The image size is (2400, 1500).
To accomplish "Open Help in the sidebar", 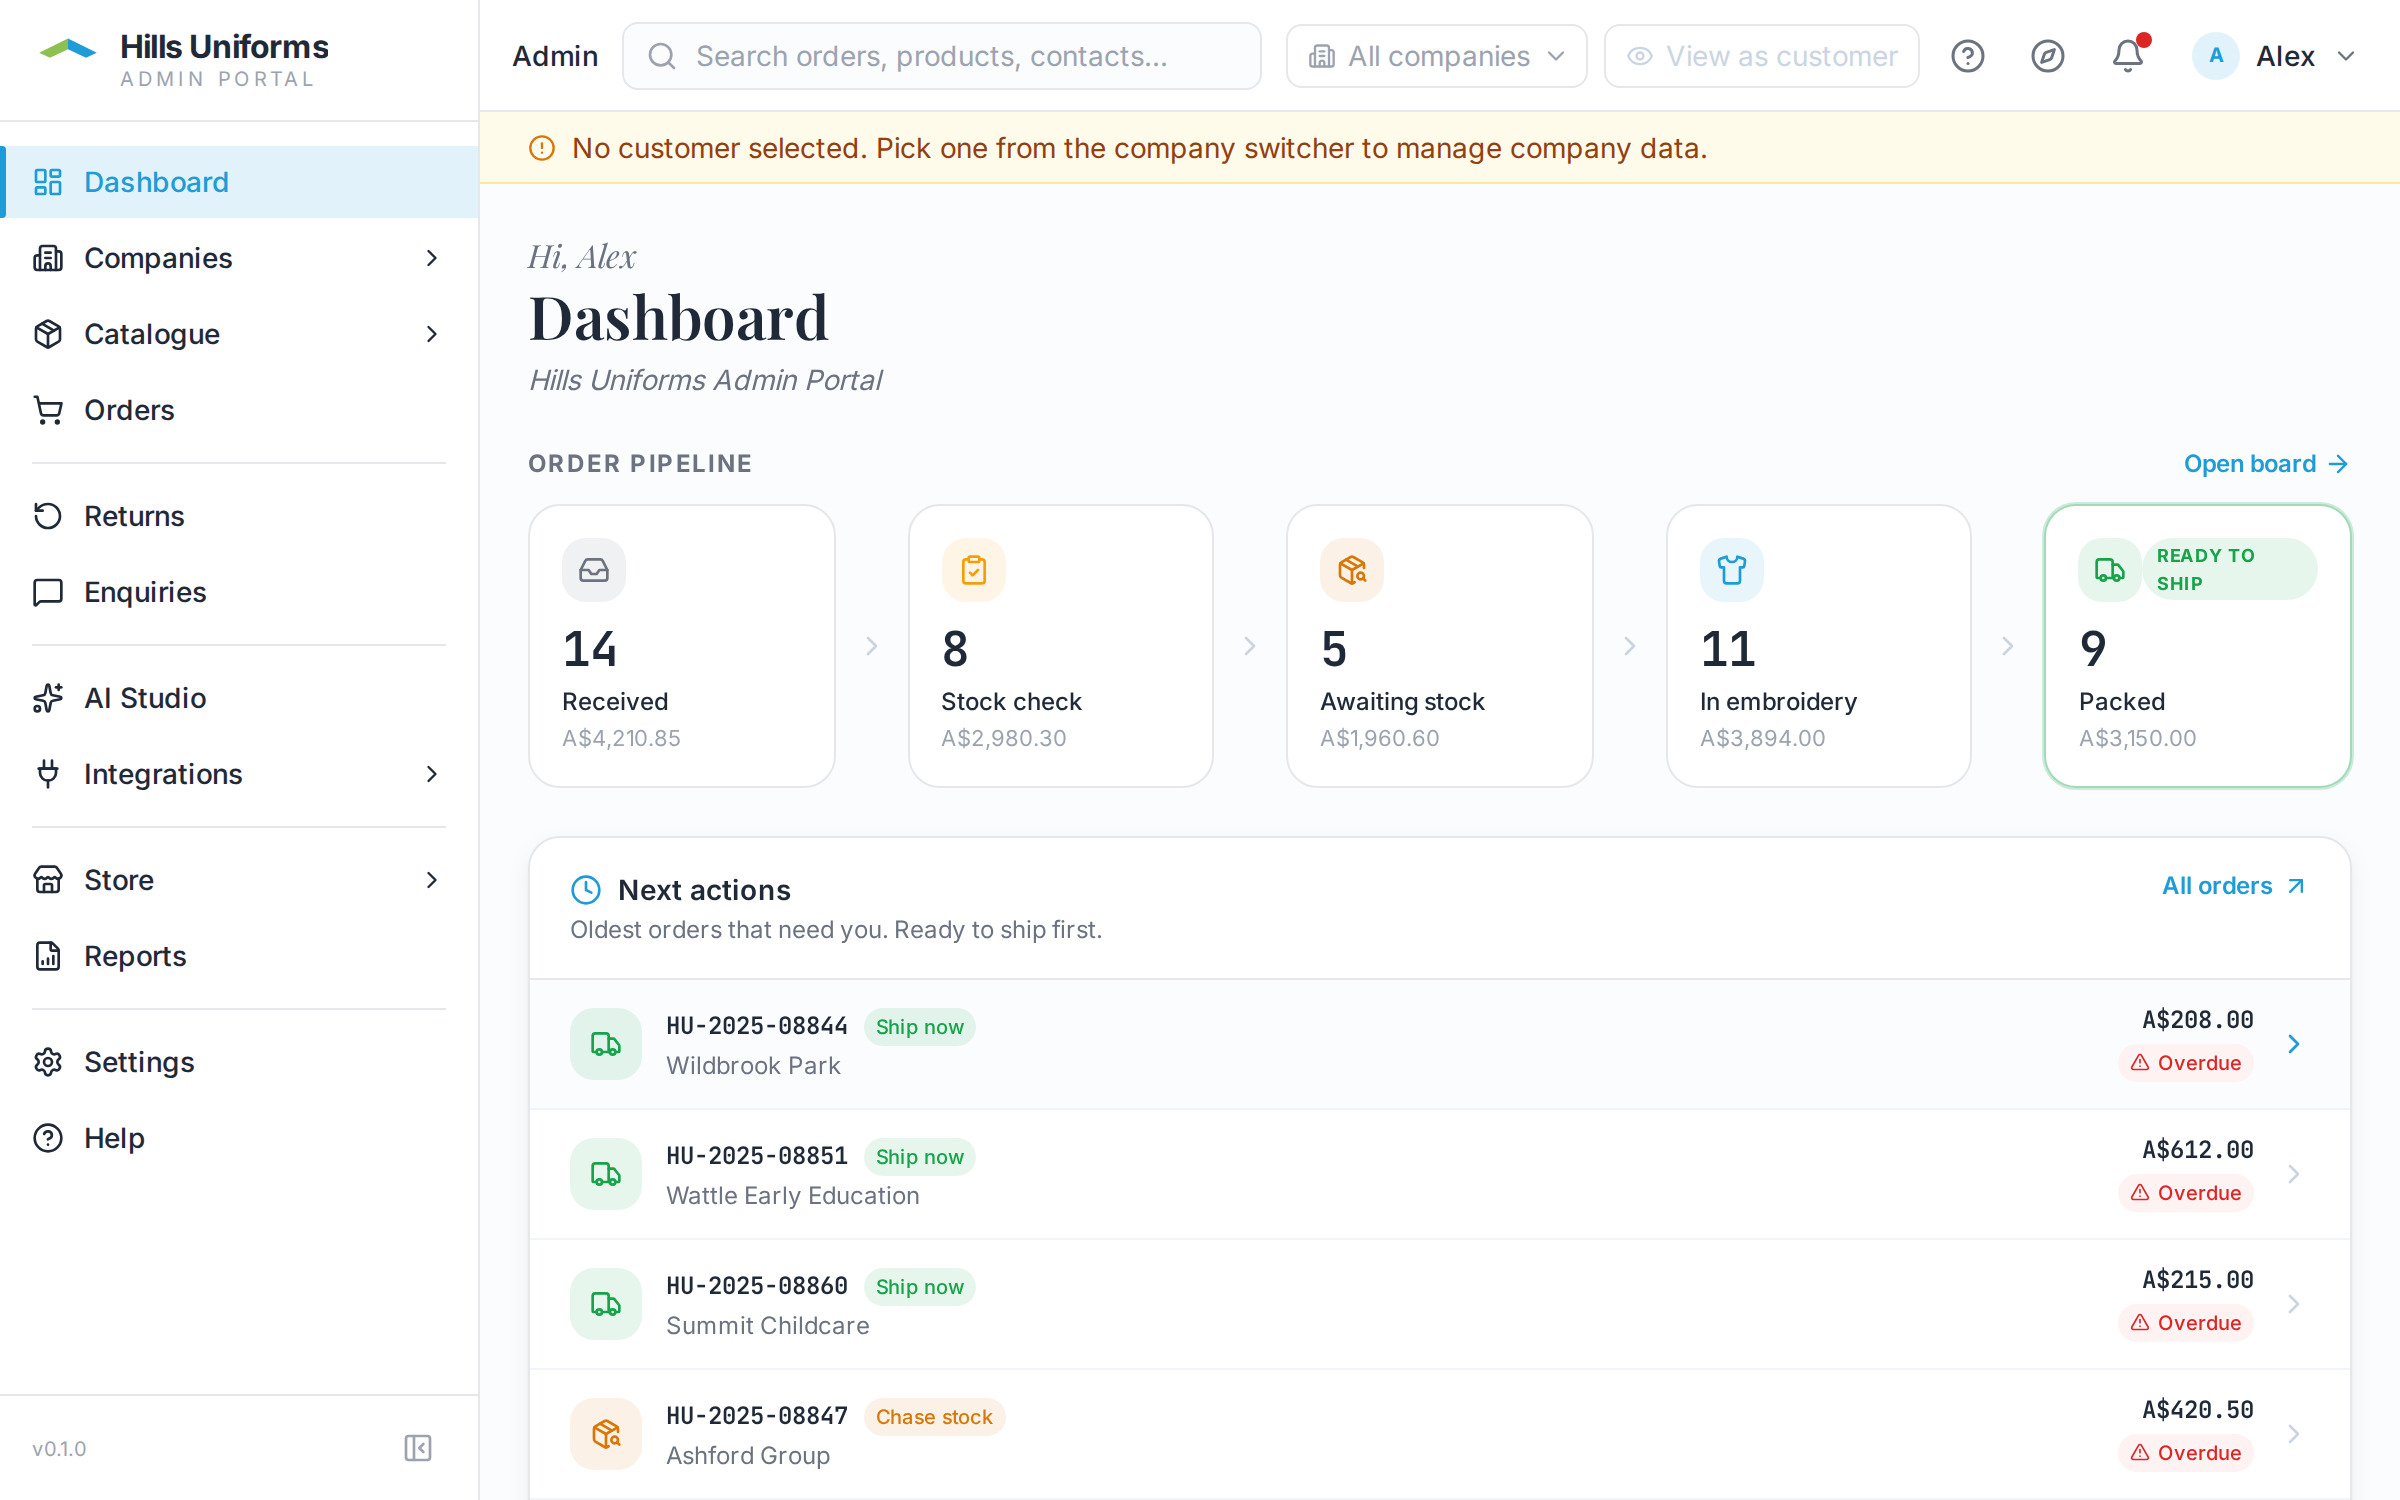I will (x=240, y=1138).
